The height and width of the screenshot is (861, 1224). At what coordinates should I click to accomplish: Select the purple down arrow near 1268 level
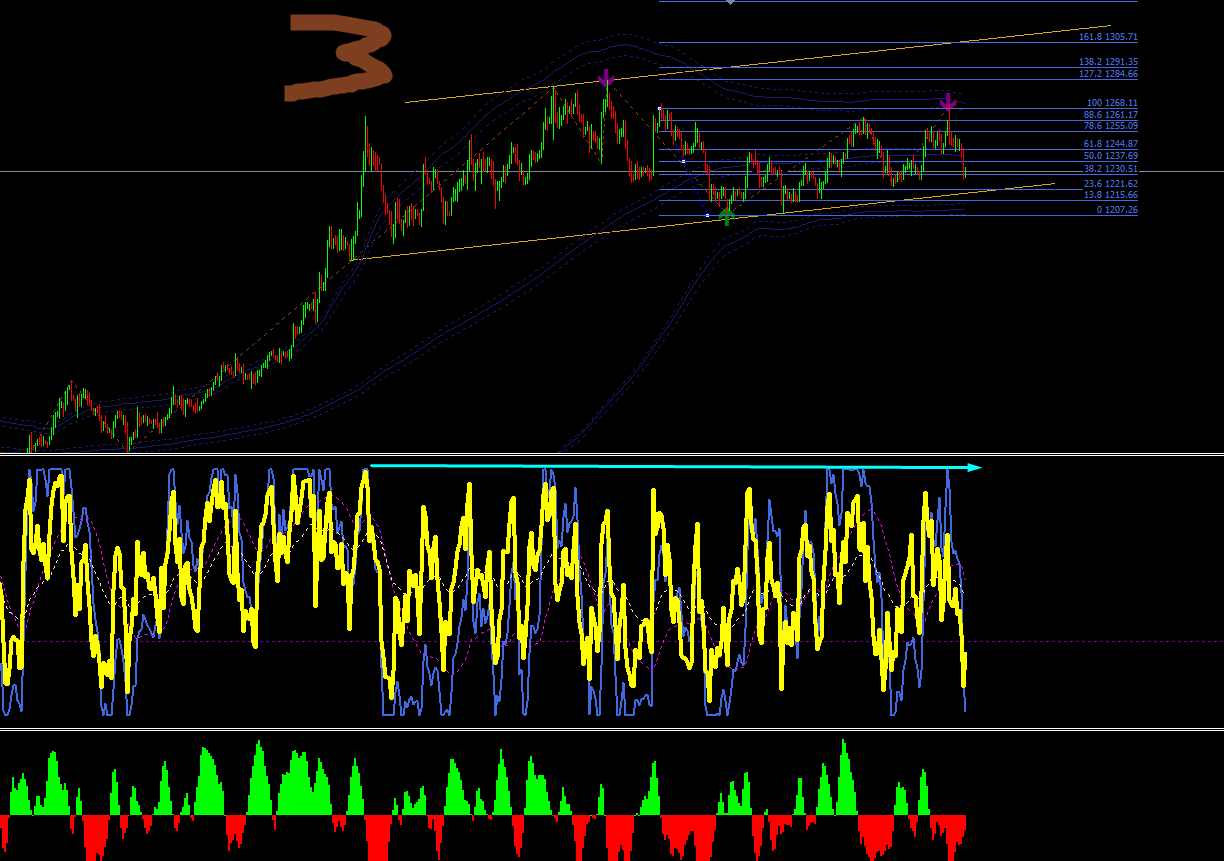coord(948,101)
